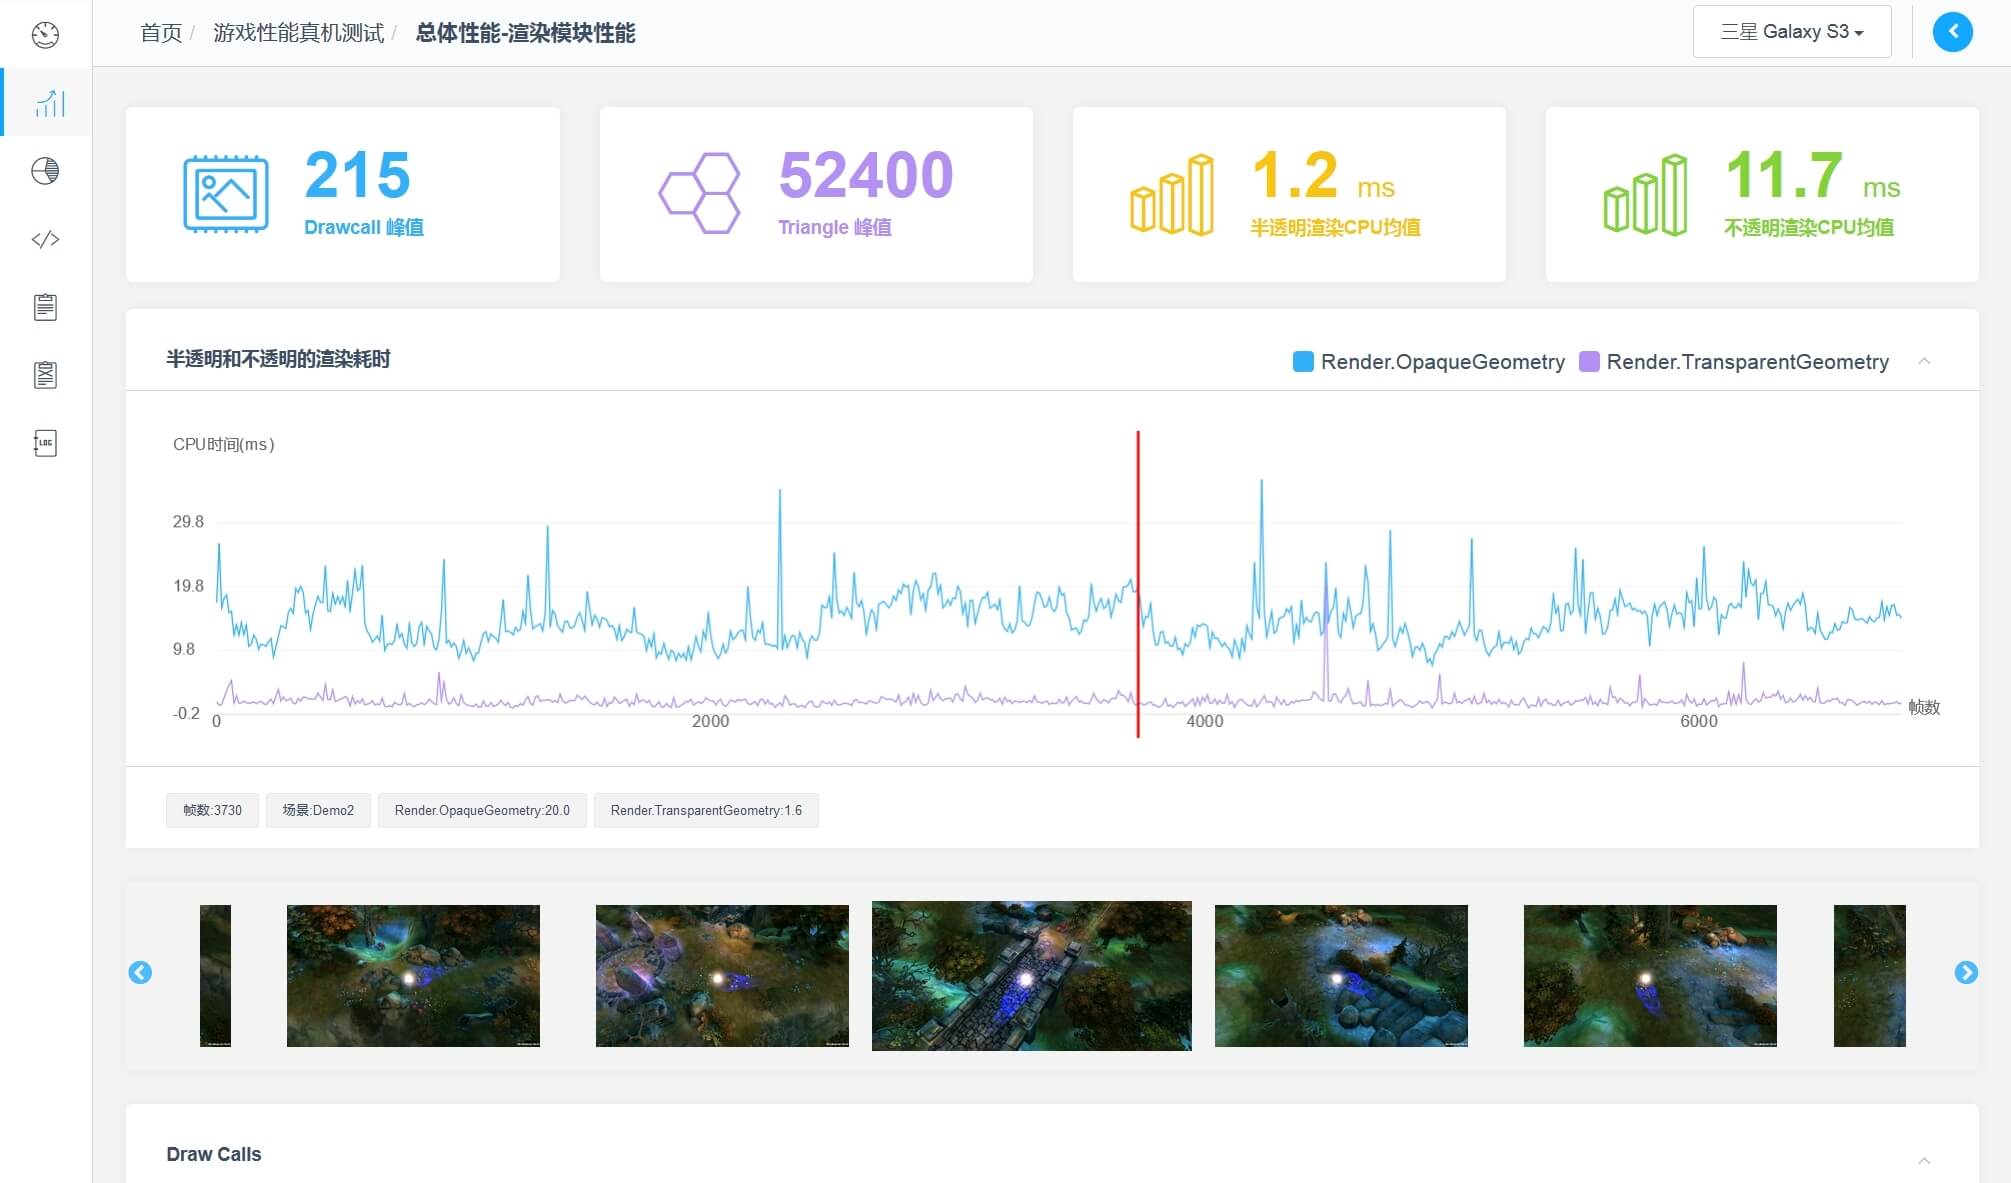Viewport: 2011px width, 1183px height.
Task: Click the Drawcall 峰值 image chip icon
Action: coord(225,194)
